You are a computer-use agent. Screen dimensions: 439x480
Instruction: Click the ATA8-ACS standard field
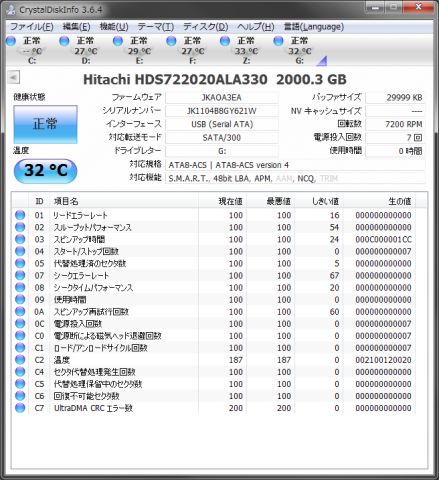[295, 165]
